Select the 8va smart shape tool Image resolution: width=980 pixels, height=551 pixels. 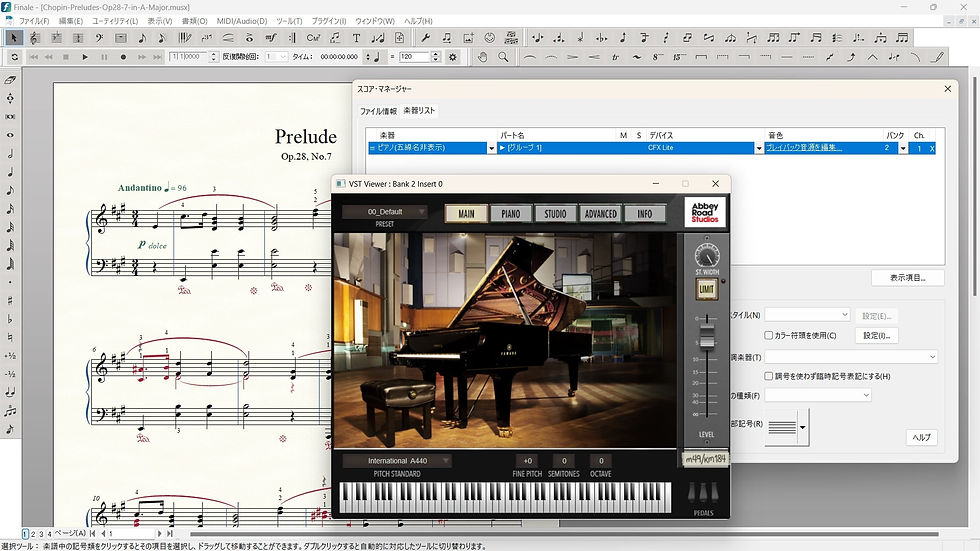pyautogui.click(x=658, y=57)
